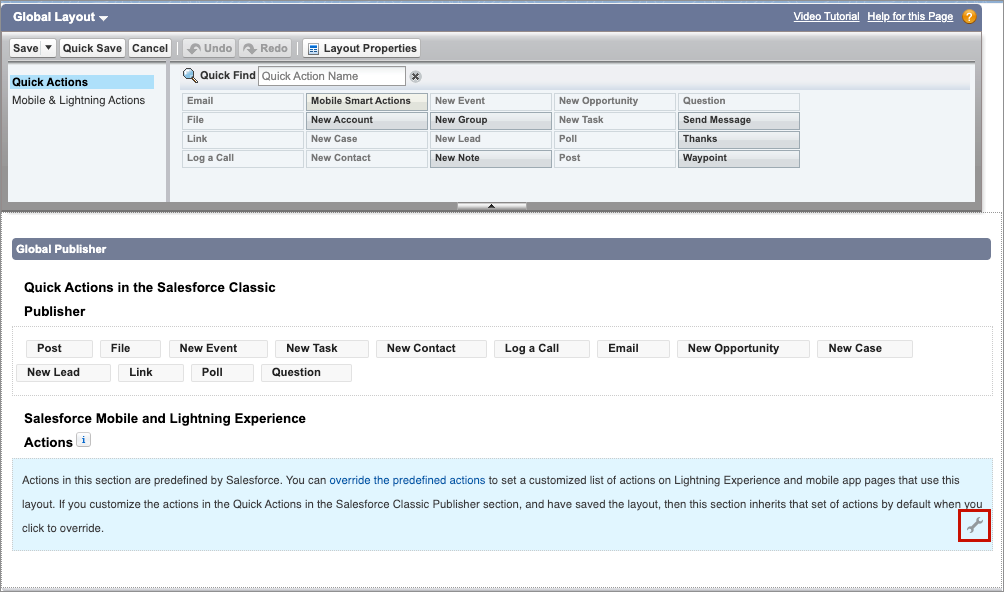Viewport: 1004px width, 592px height.
Task: Click the wrench override icon
Action: pos(974,525)
